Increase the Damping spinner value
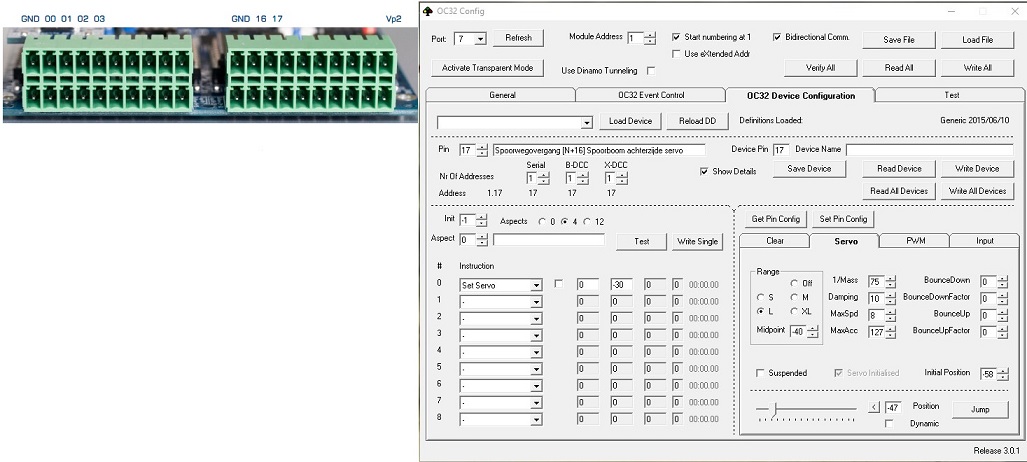 click(x=890, y=295)
